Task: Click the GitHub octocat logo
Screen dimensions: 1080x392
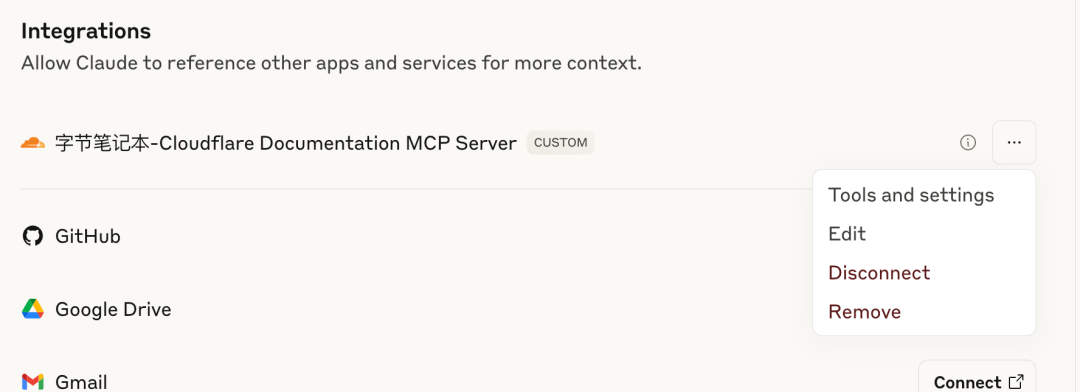Action: pyautogui.click(x=32, y=236)
